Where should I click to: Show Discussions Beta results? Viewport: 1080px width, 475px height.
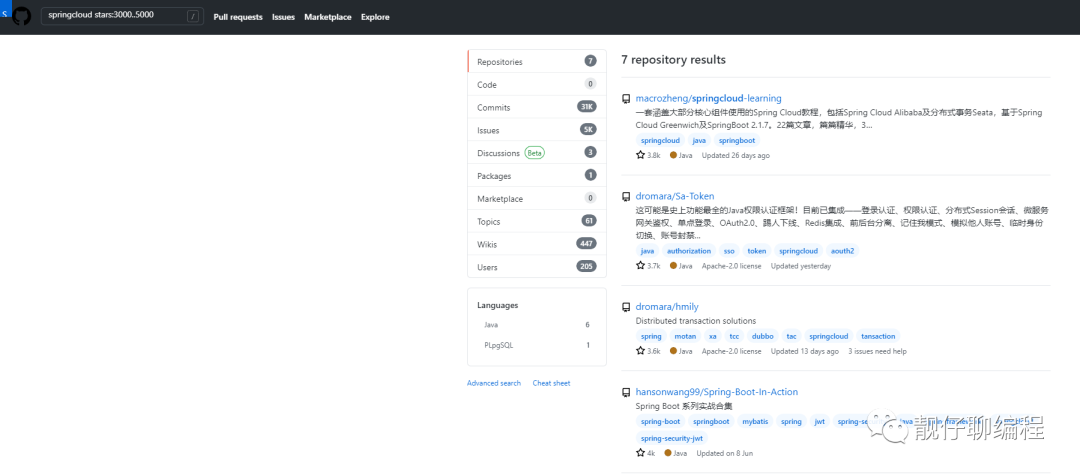(537, 152)
